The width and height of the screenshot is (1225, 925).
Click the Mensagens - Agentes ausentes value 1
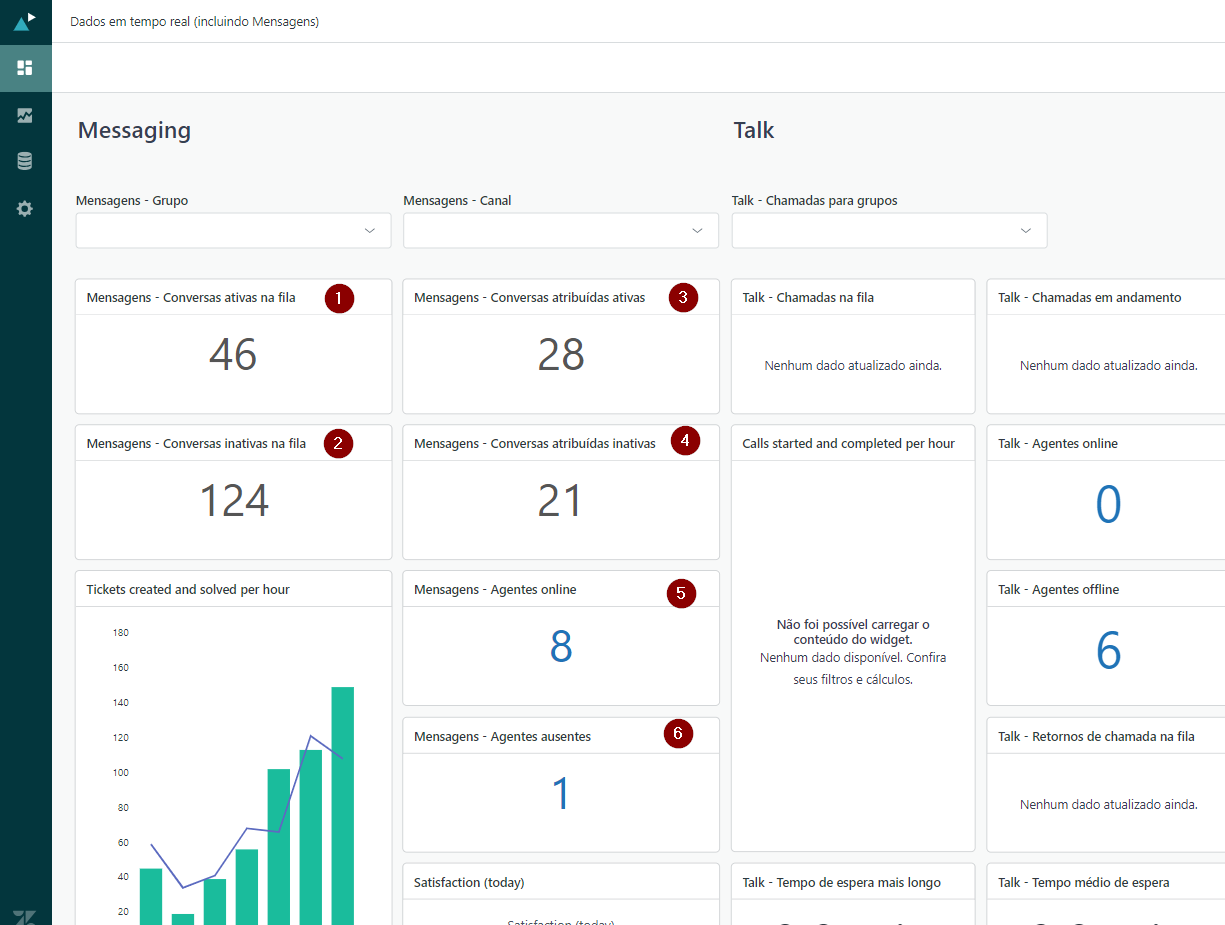(561, 794)
